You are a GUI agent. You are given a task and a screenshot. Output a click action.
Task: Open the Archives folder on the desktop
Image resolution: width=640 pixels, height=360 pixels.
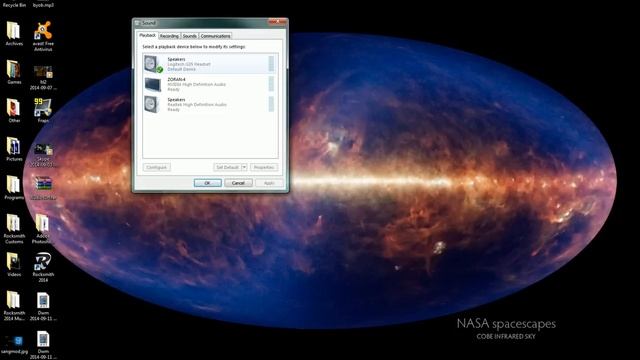coord(14,31)
